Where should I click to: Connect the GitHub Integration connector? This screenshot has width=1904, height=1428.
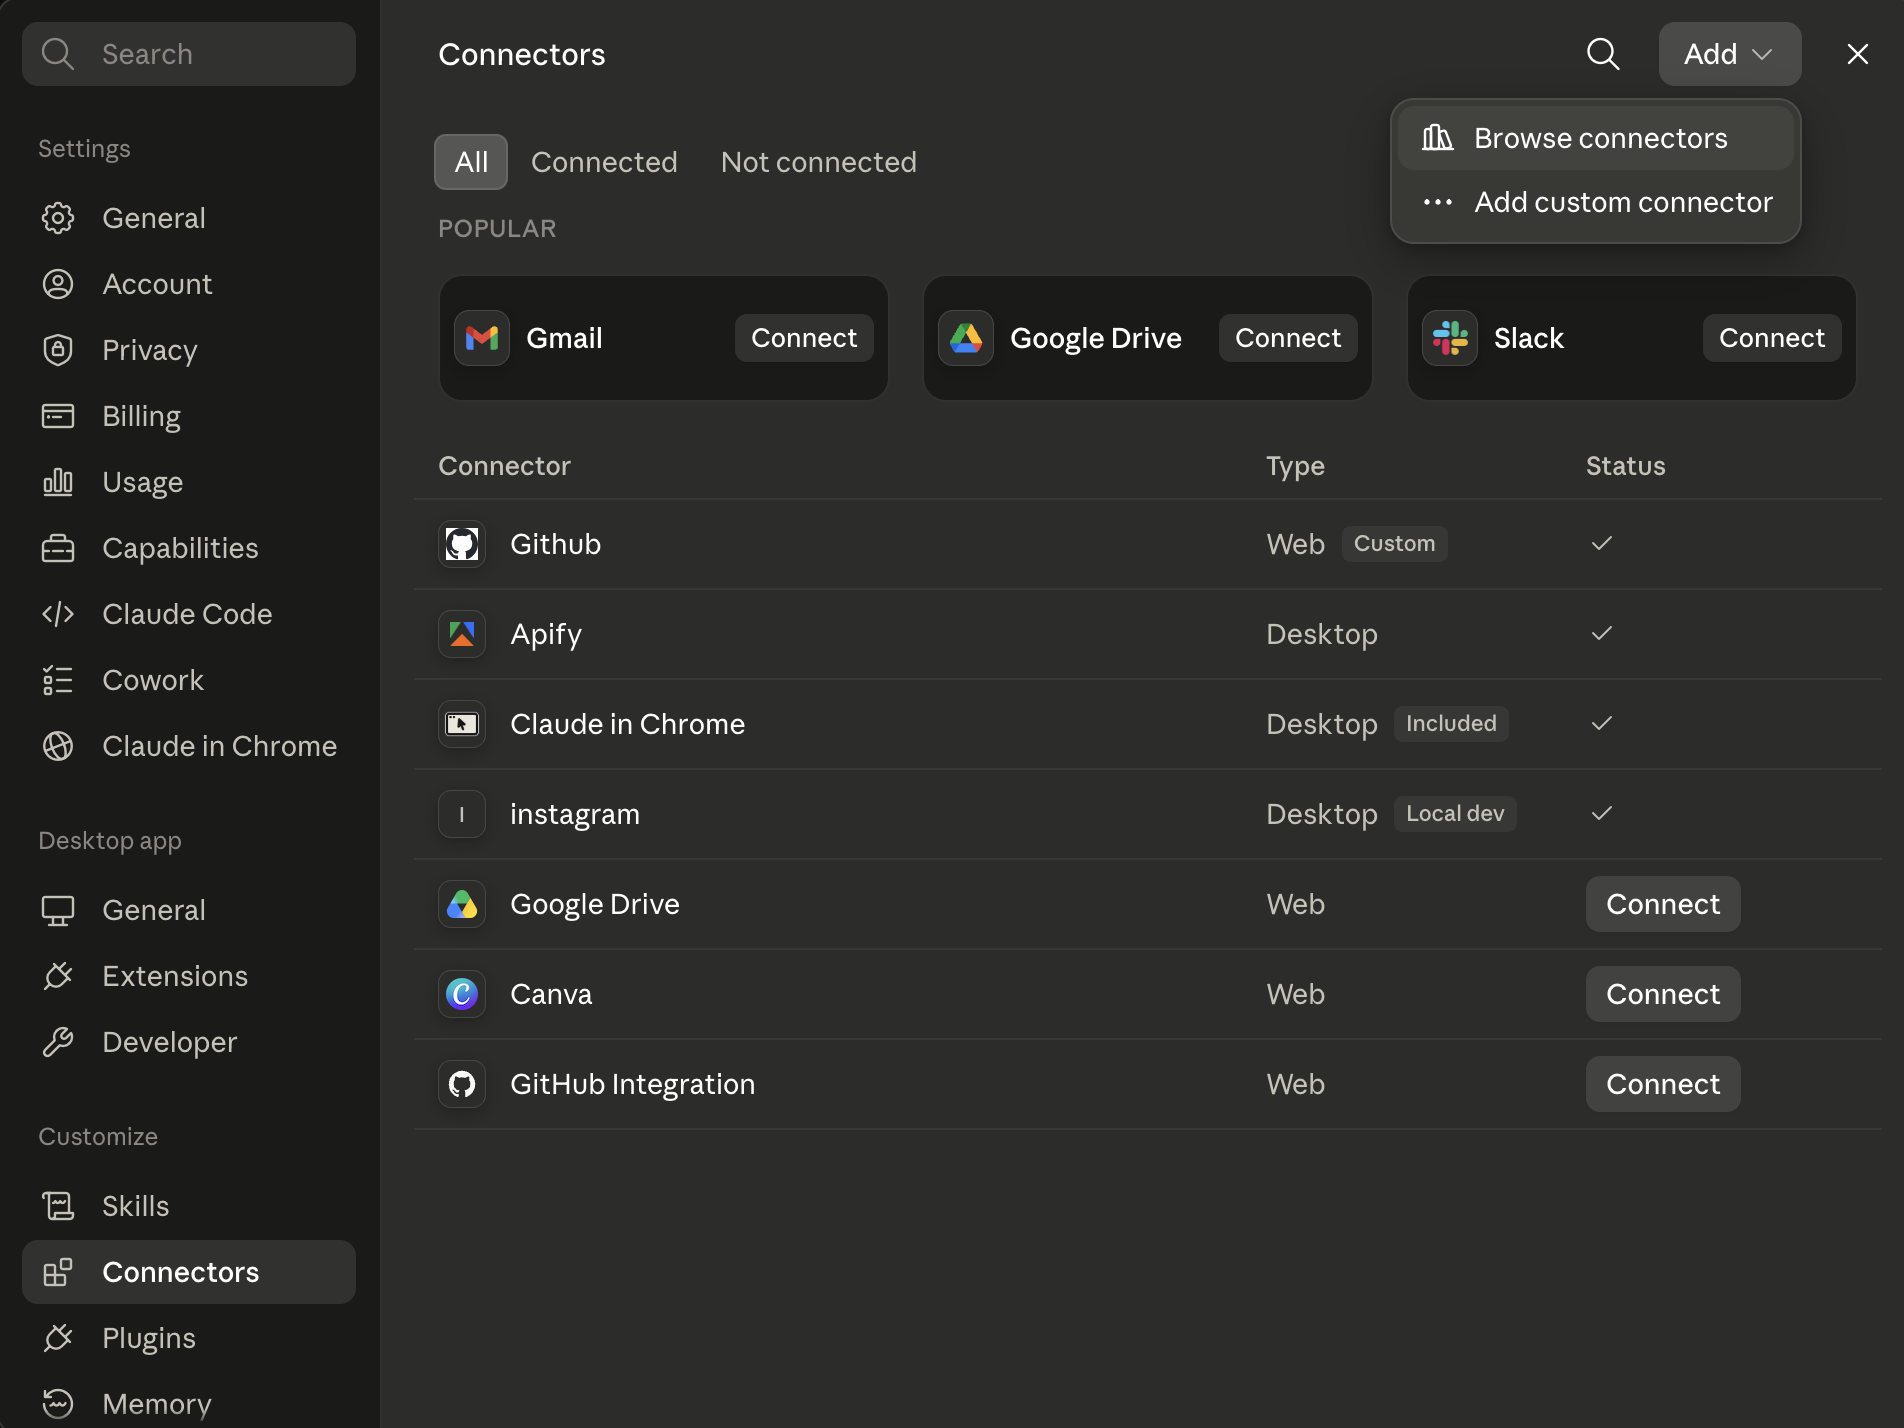1663,1084
